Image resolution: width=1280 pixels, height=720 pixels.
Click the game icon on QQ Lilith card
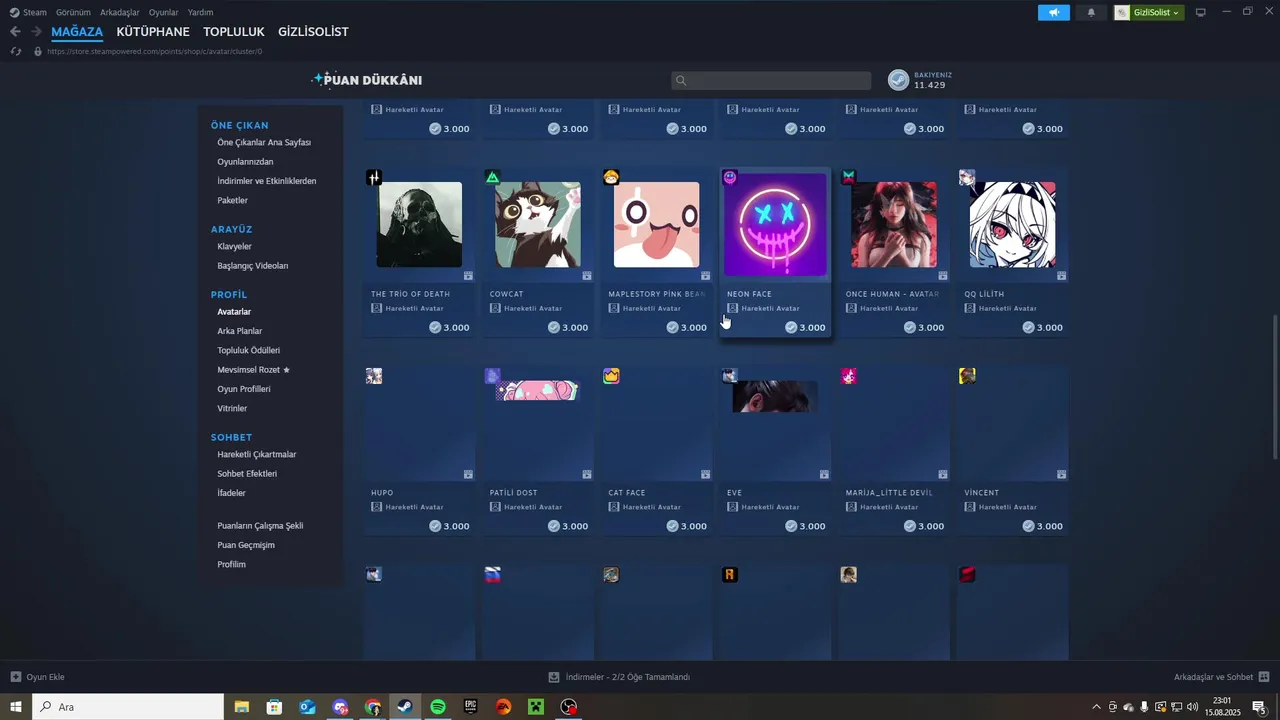(967, 178)
